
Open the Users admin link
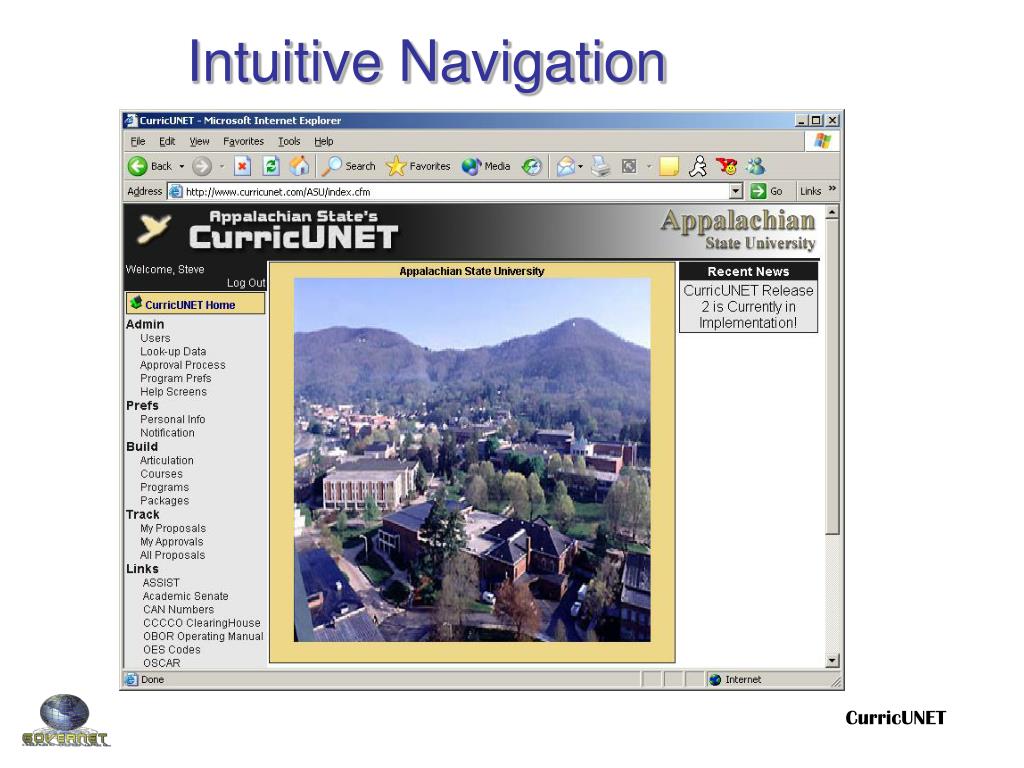[x=155, y=338]
